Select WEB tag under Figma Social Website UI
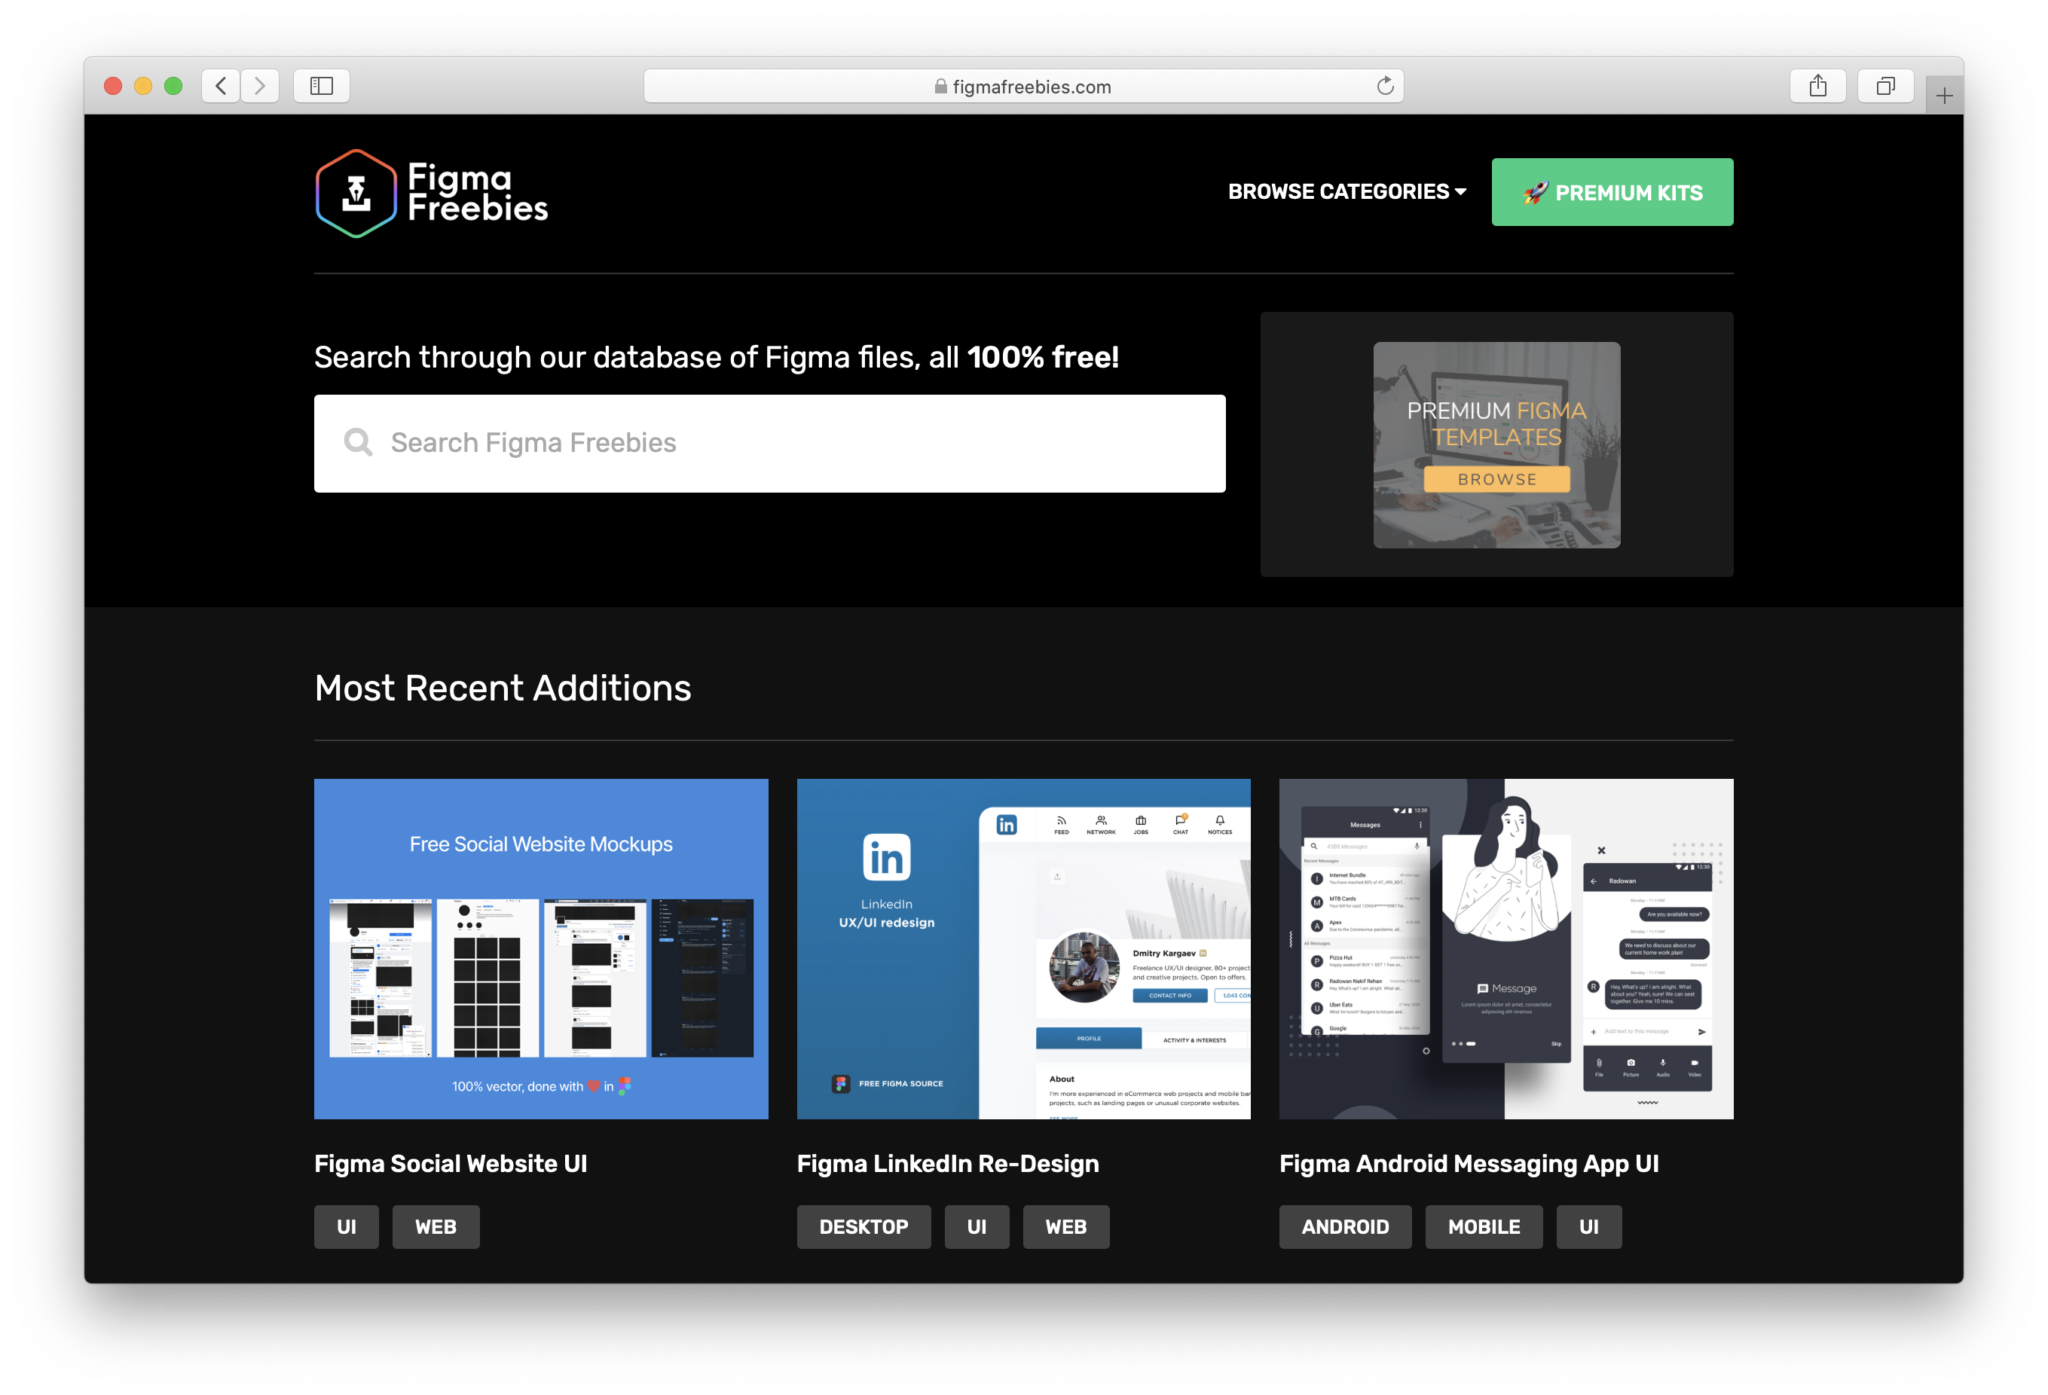 tap(436, 1227)
